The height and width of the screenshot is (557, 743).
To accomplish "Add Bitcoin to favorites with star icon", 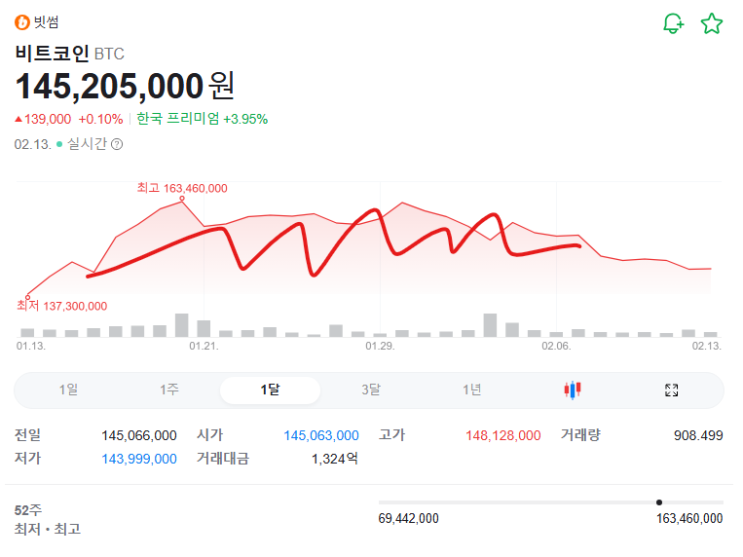I will point(711,24).
